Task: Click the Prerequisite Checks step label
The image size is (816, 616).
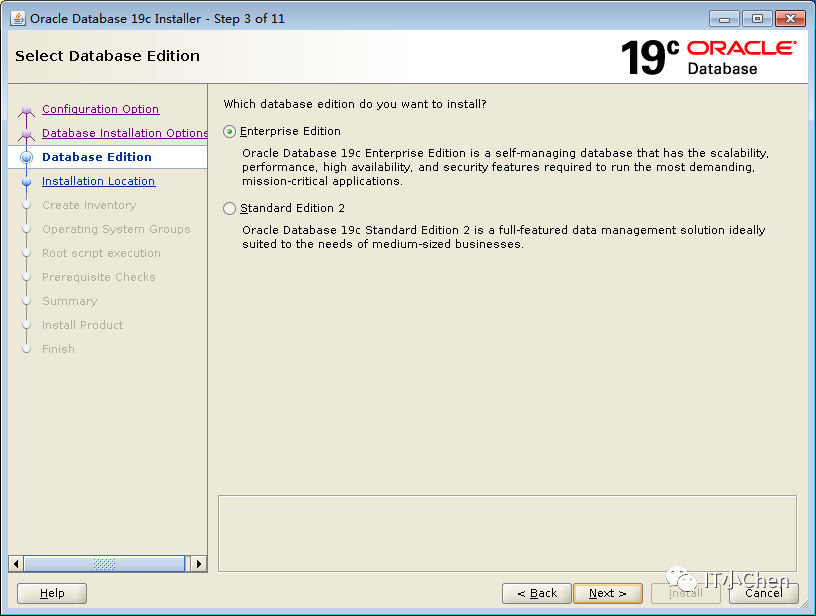Action: [x=98, y=277]
